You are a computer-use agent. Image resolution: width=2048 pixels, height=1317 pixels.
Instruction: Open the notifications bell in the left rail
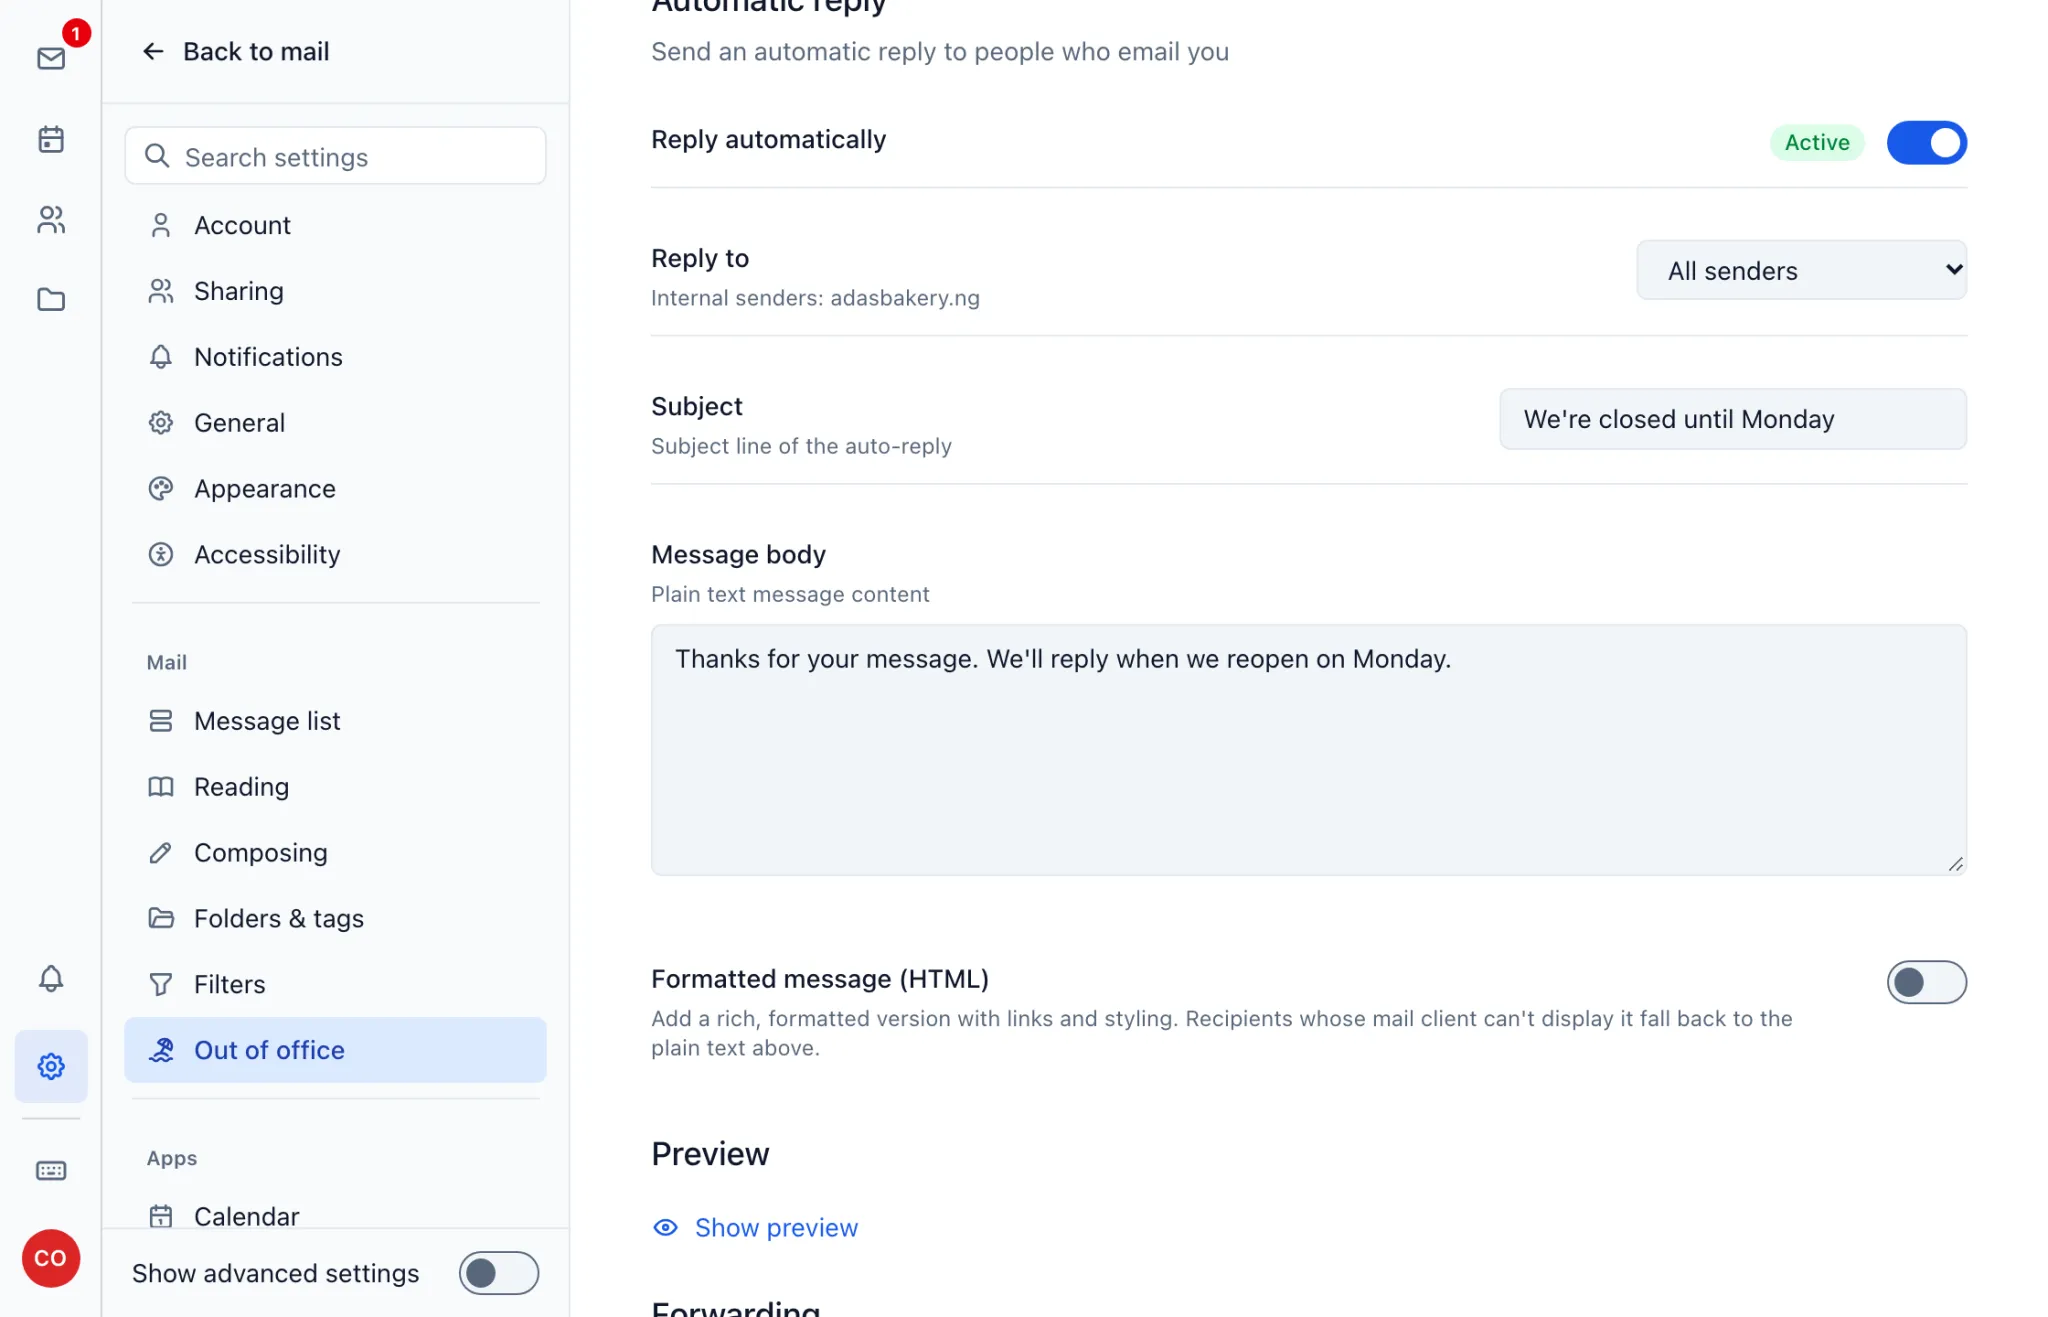(x=51, y=979)
